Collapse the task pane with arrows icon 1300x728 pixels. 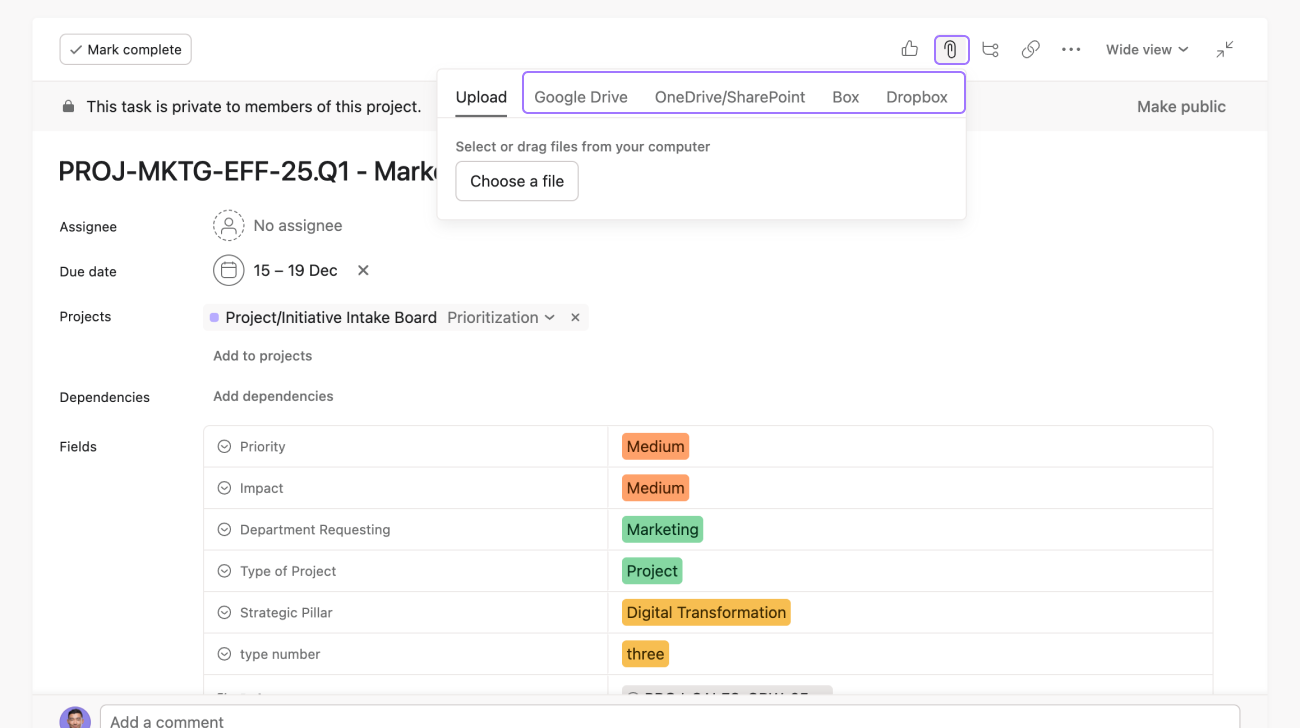coord(1225,49)
